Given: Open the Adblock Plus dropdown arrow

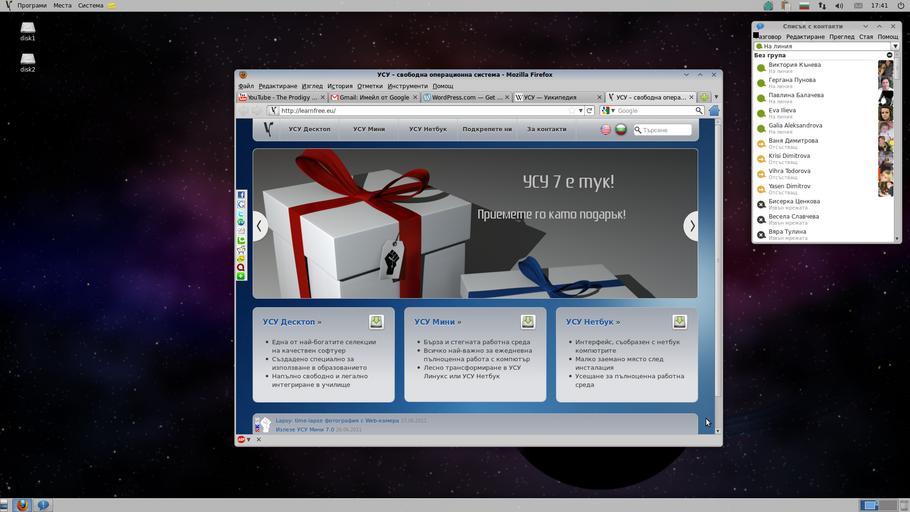Looking at the screenshot, I should 249,440.
